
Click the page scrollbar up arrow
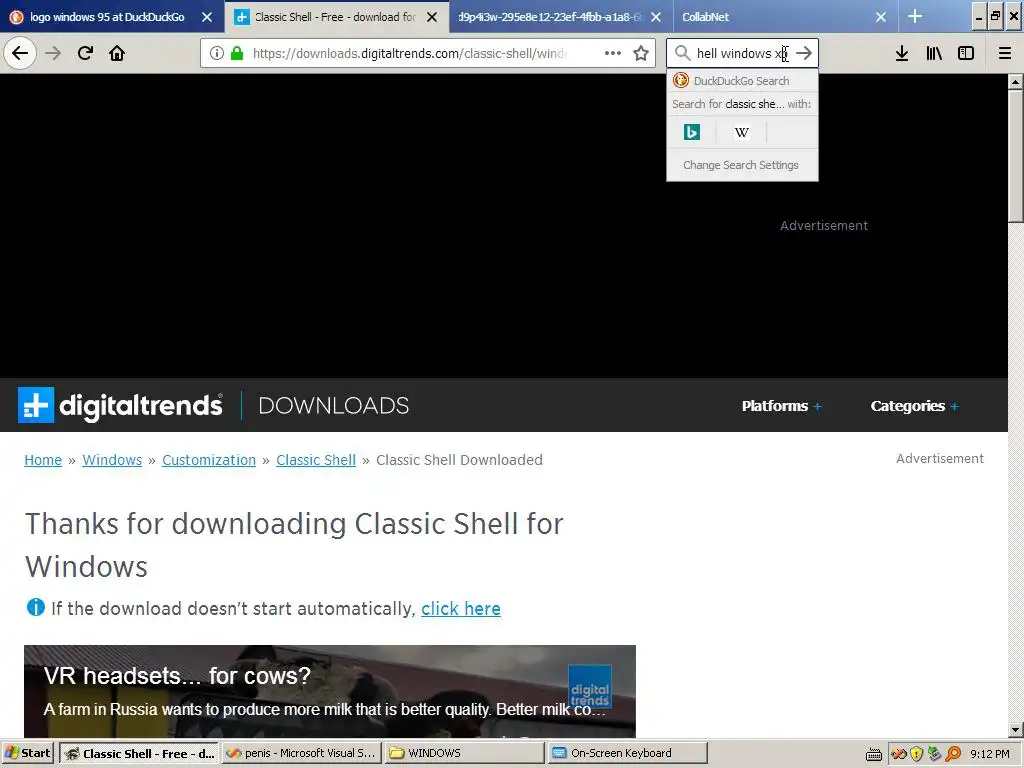(1016, 82)
